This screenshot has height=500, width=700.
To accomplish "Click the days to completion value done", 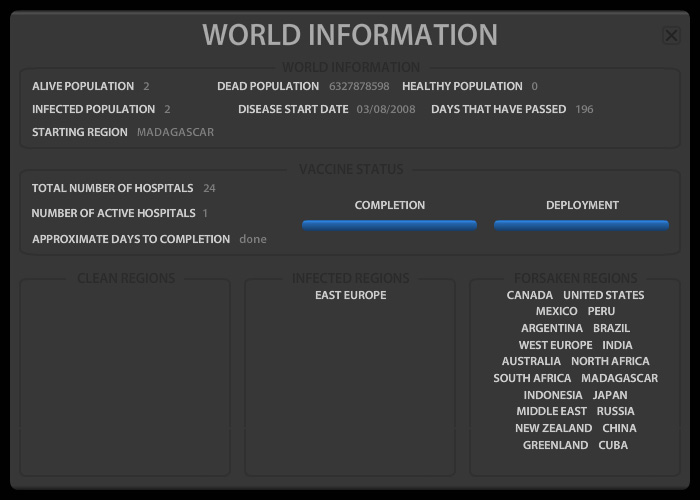I will tap(253, 239).
